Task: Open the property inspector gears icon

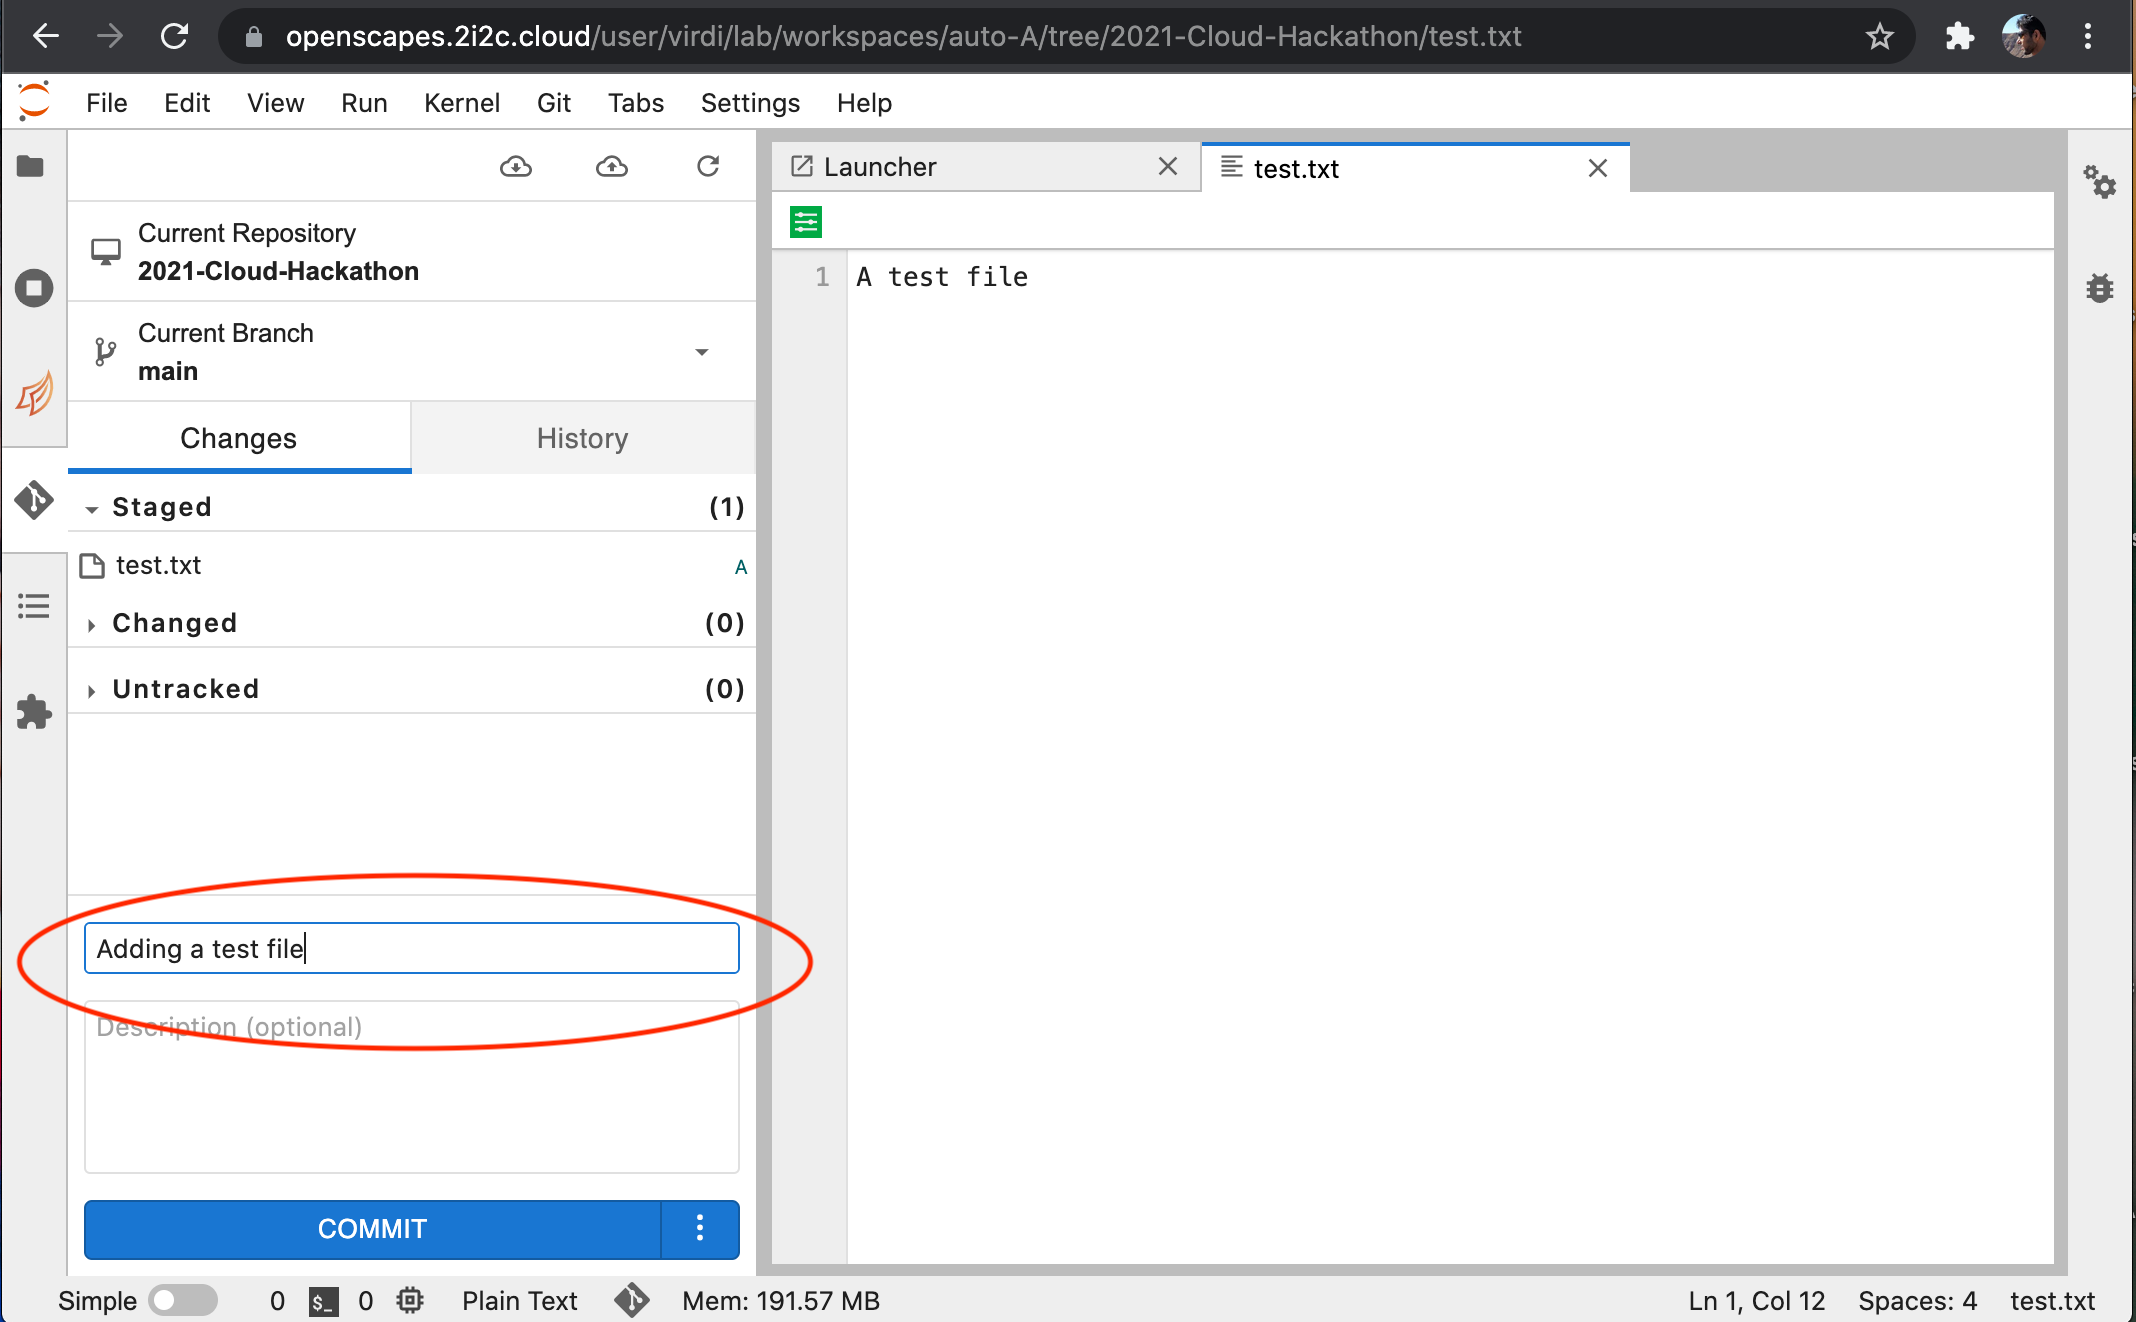Action: pos(2099,182)
